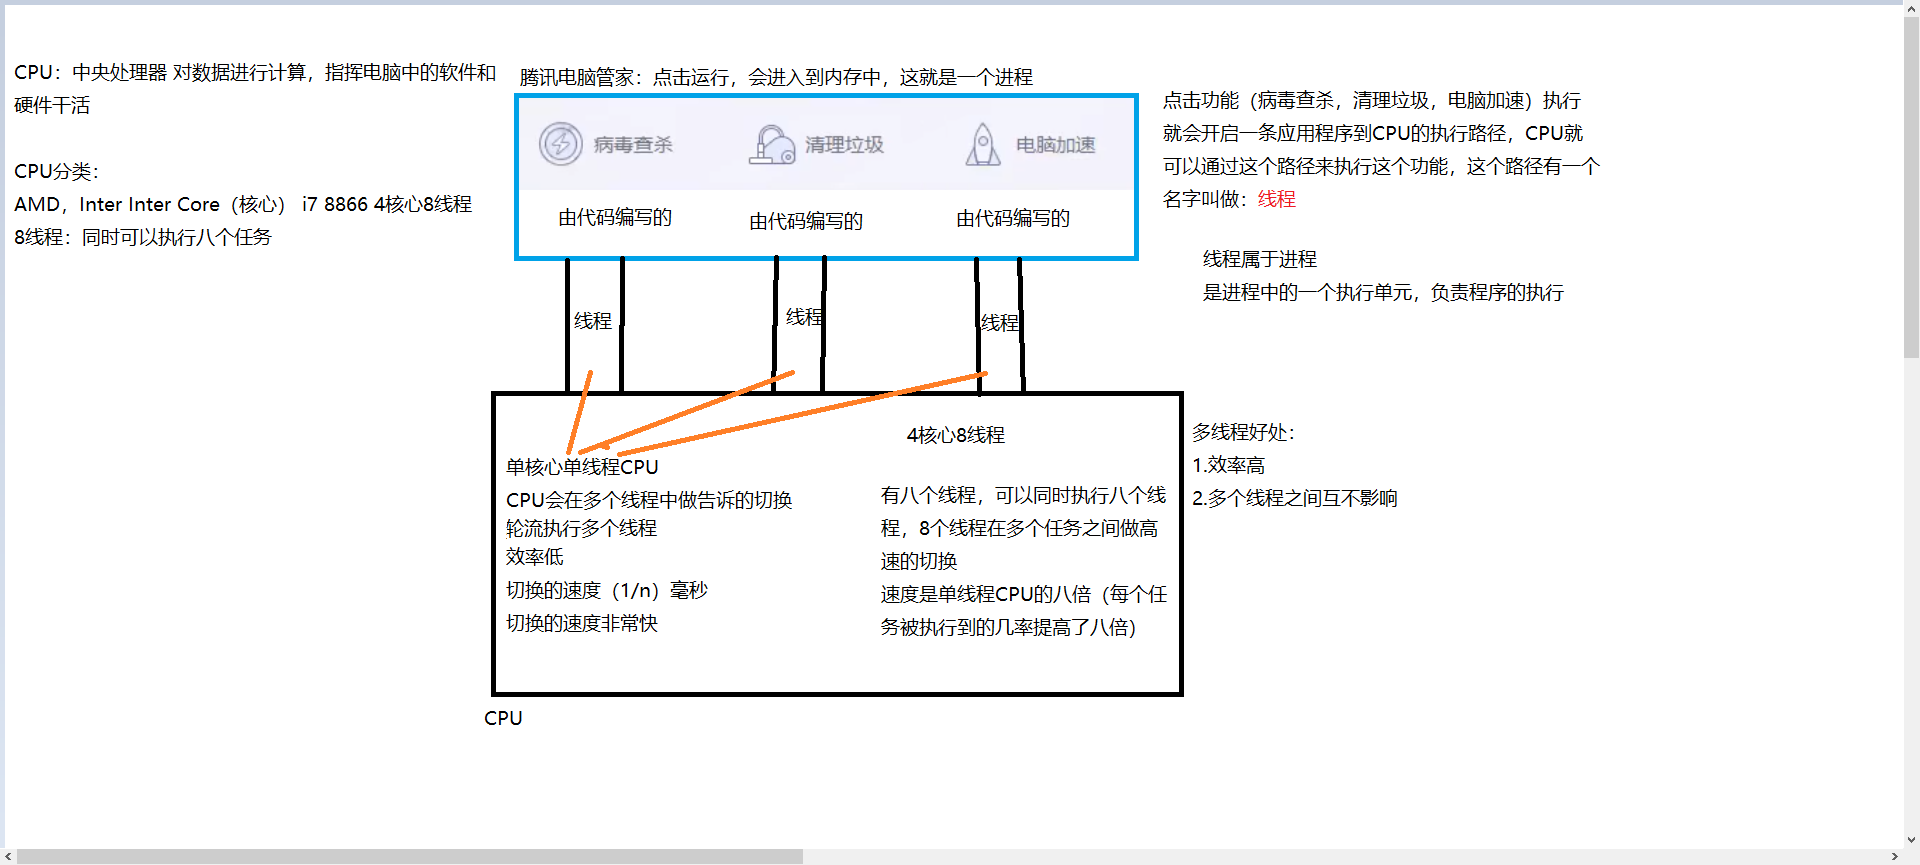Click the vacuum cleaner icon beside 清理垃圾
The image size is (1920, 865).
pyautogui.click(x=771, y=145)
